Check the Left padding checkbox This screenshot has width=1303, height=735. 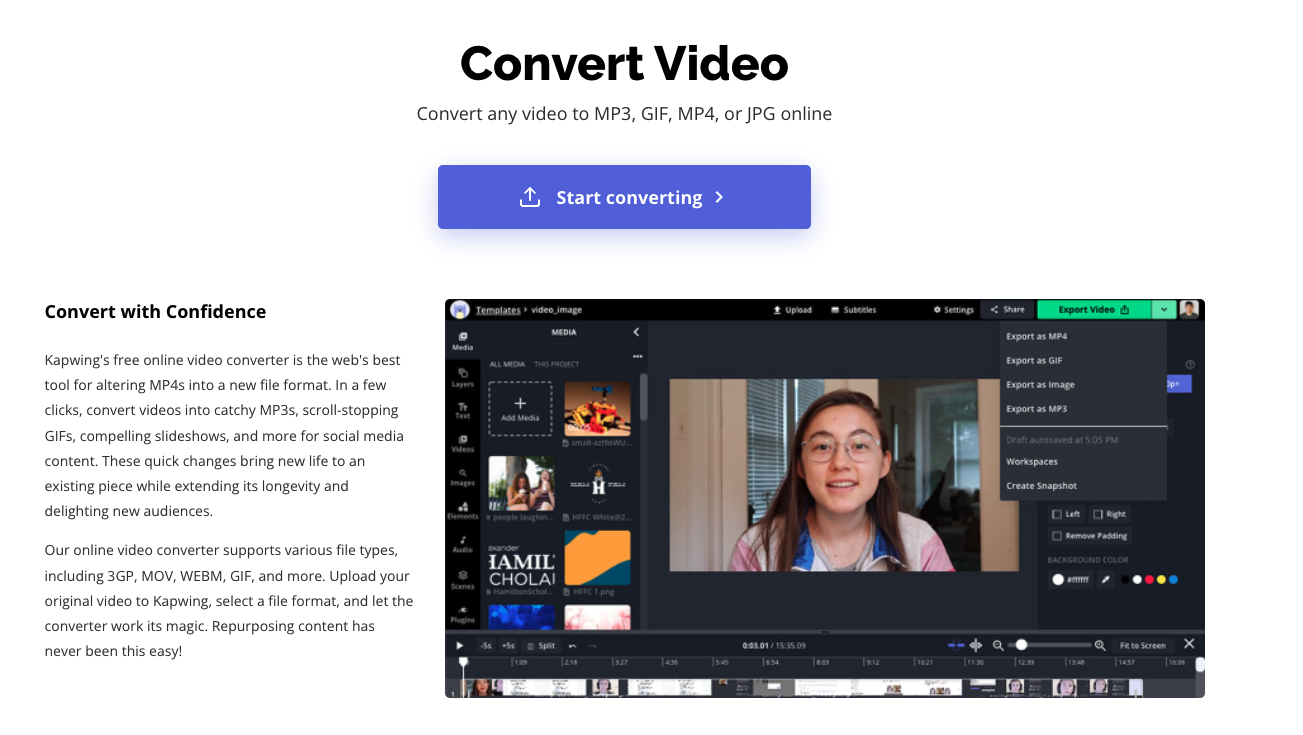1057,514
